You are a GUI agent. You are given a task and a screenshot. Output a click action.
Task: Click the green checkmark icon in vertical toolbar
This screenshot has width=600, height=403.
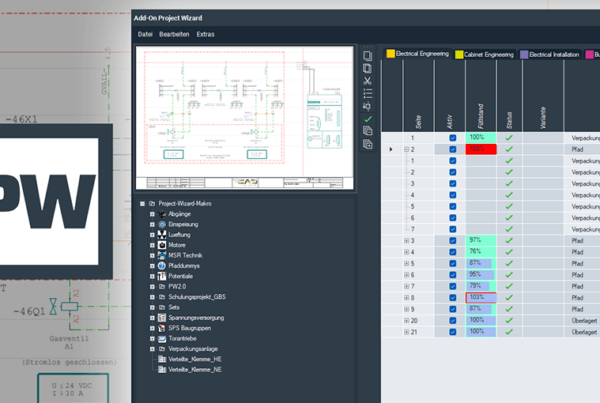pos(368,118)
